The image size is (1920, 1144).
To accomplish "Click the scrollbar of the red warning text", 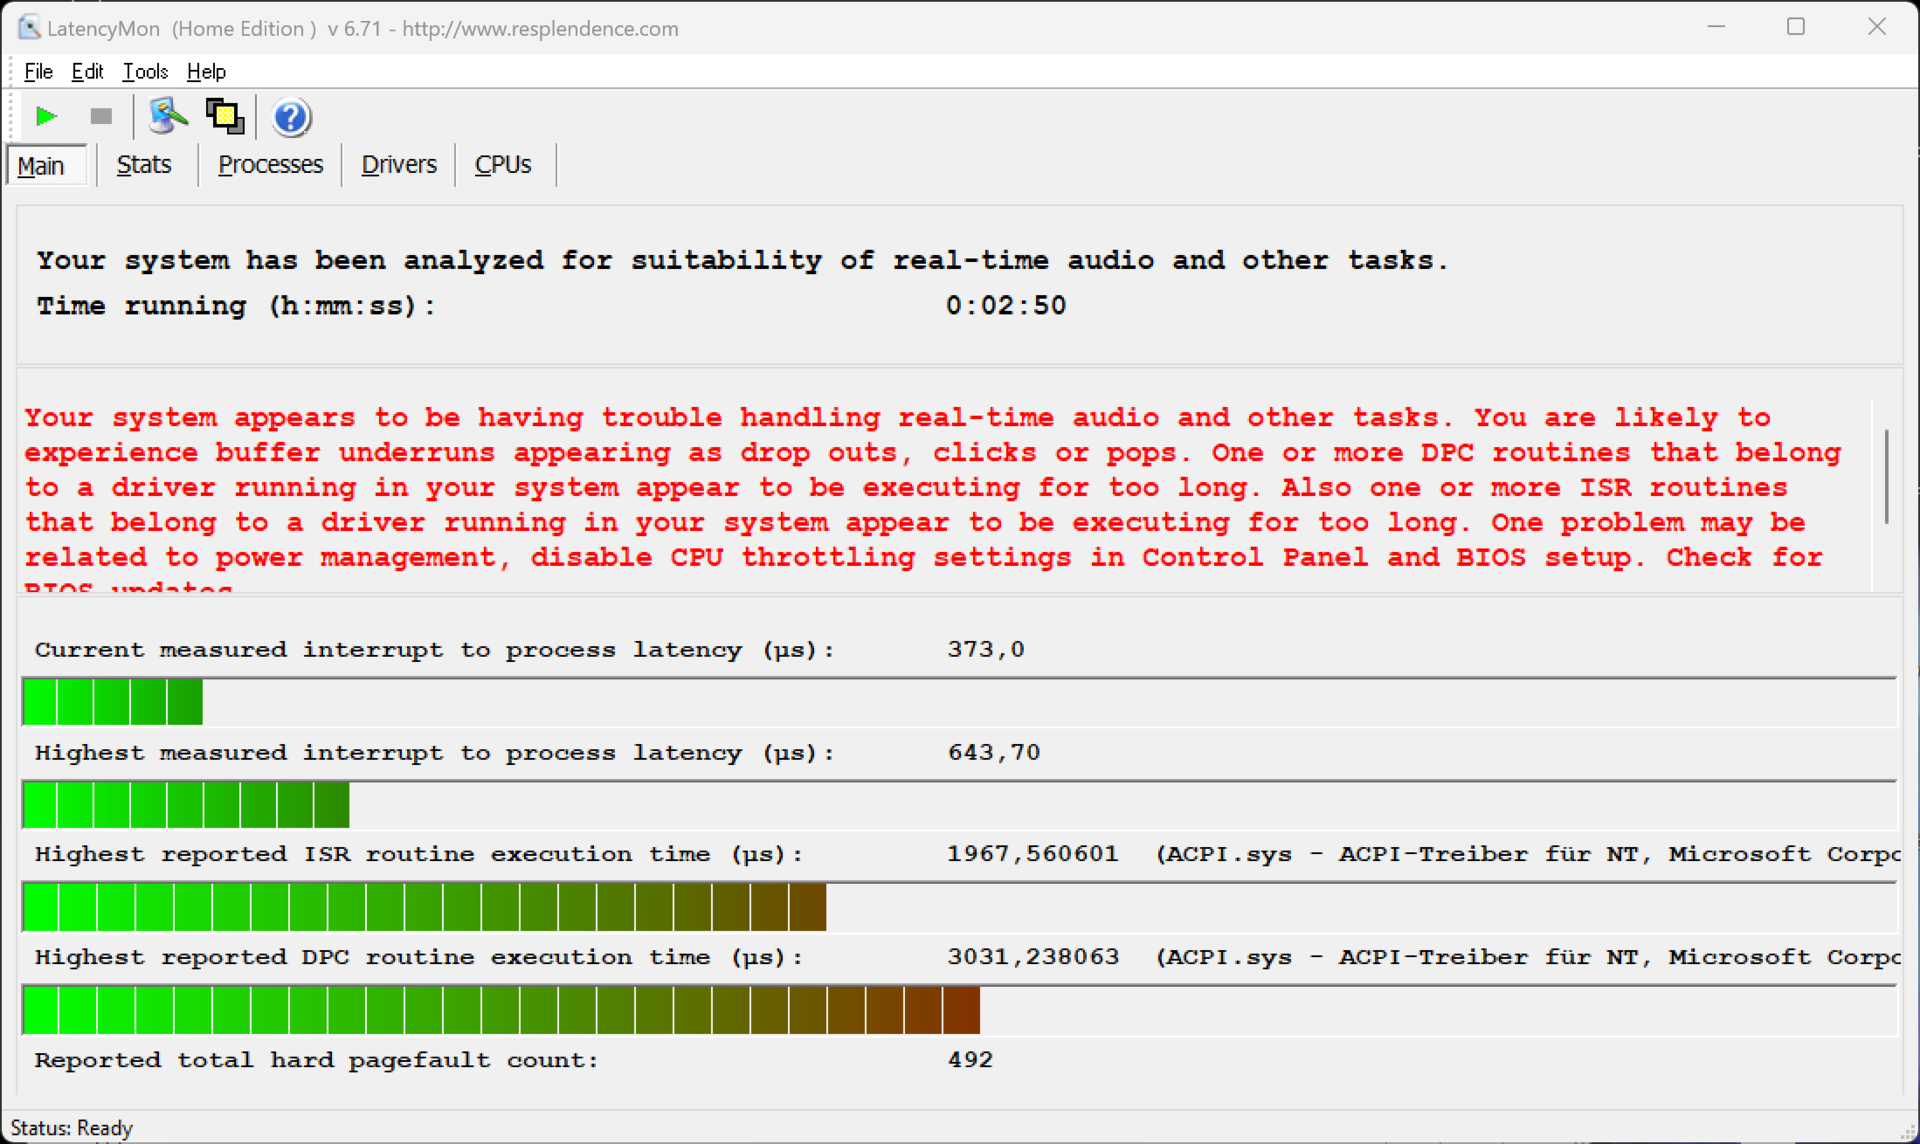I will (1886, 476).
